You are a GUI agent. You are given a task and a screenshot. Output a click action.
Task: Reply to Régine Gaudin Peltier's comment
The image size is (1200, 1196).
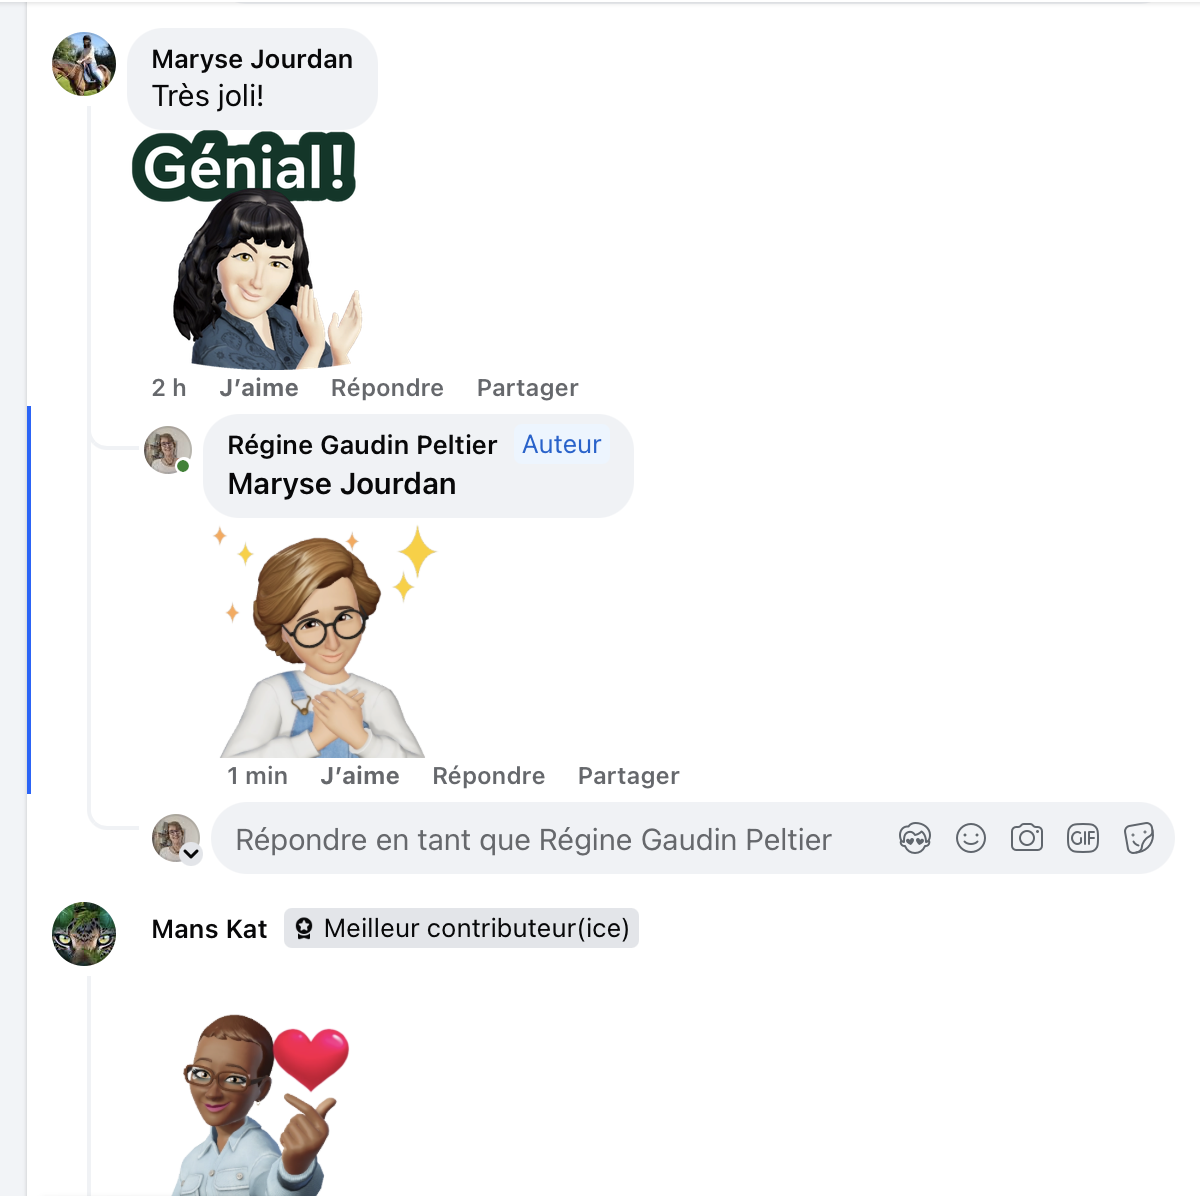[488, 776]
